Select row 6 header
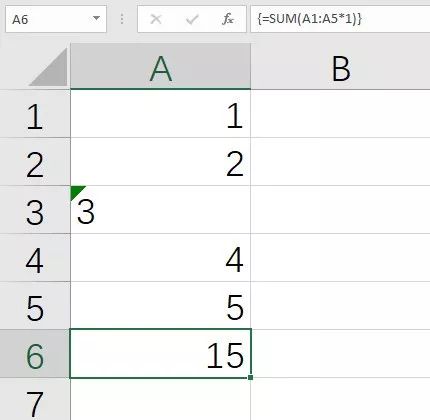Viewport: 430px width, 420px height. coord(35,354)
